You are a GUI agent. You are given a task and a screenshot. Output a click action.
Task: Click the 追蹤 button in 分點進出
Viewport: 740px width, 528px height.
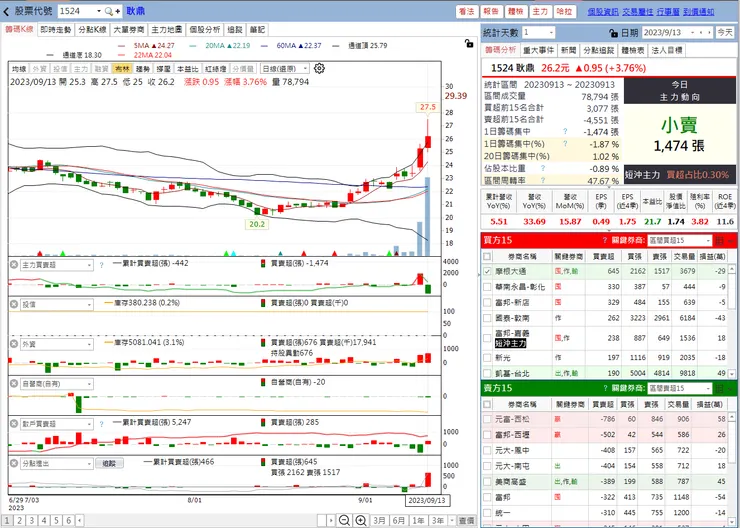point(109,463)
